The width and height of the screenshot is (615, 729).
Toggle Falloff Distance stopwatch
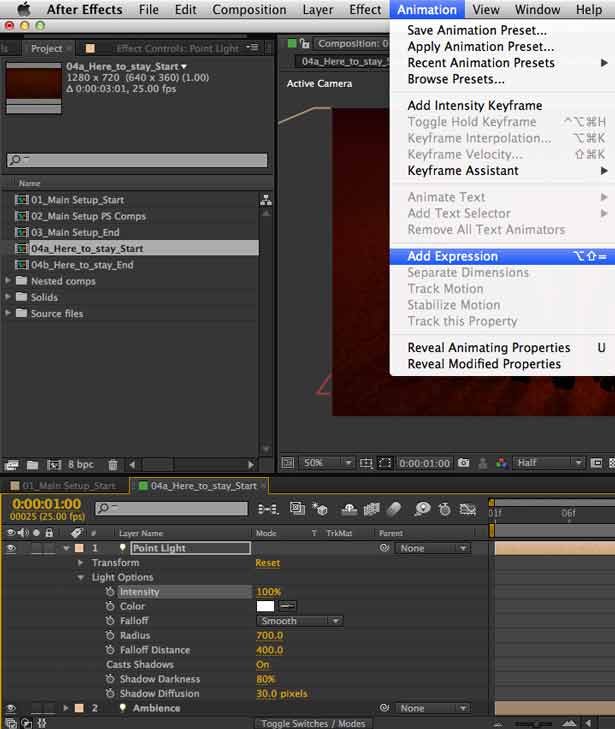[110, 650]
